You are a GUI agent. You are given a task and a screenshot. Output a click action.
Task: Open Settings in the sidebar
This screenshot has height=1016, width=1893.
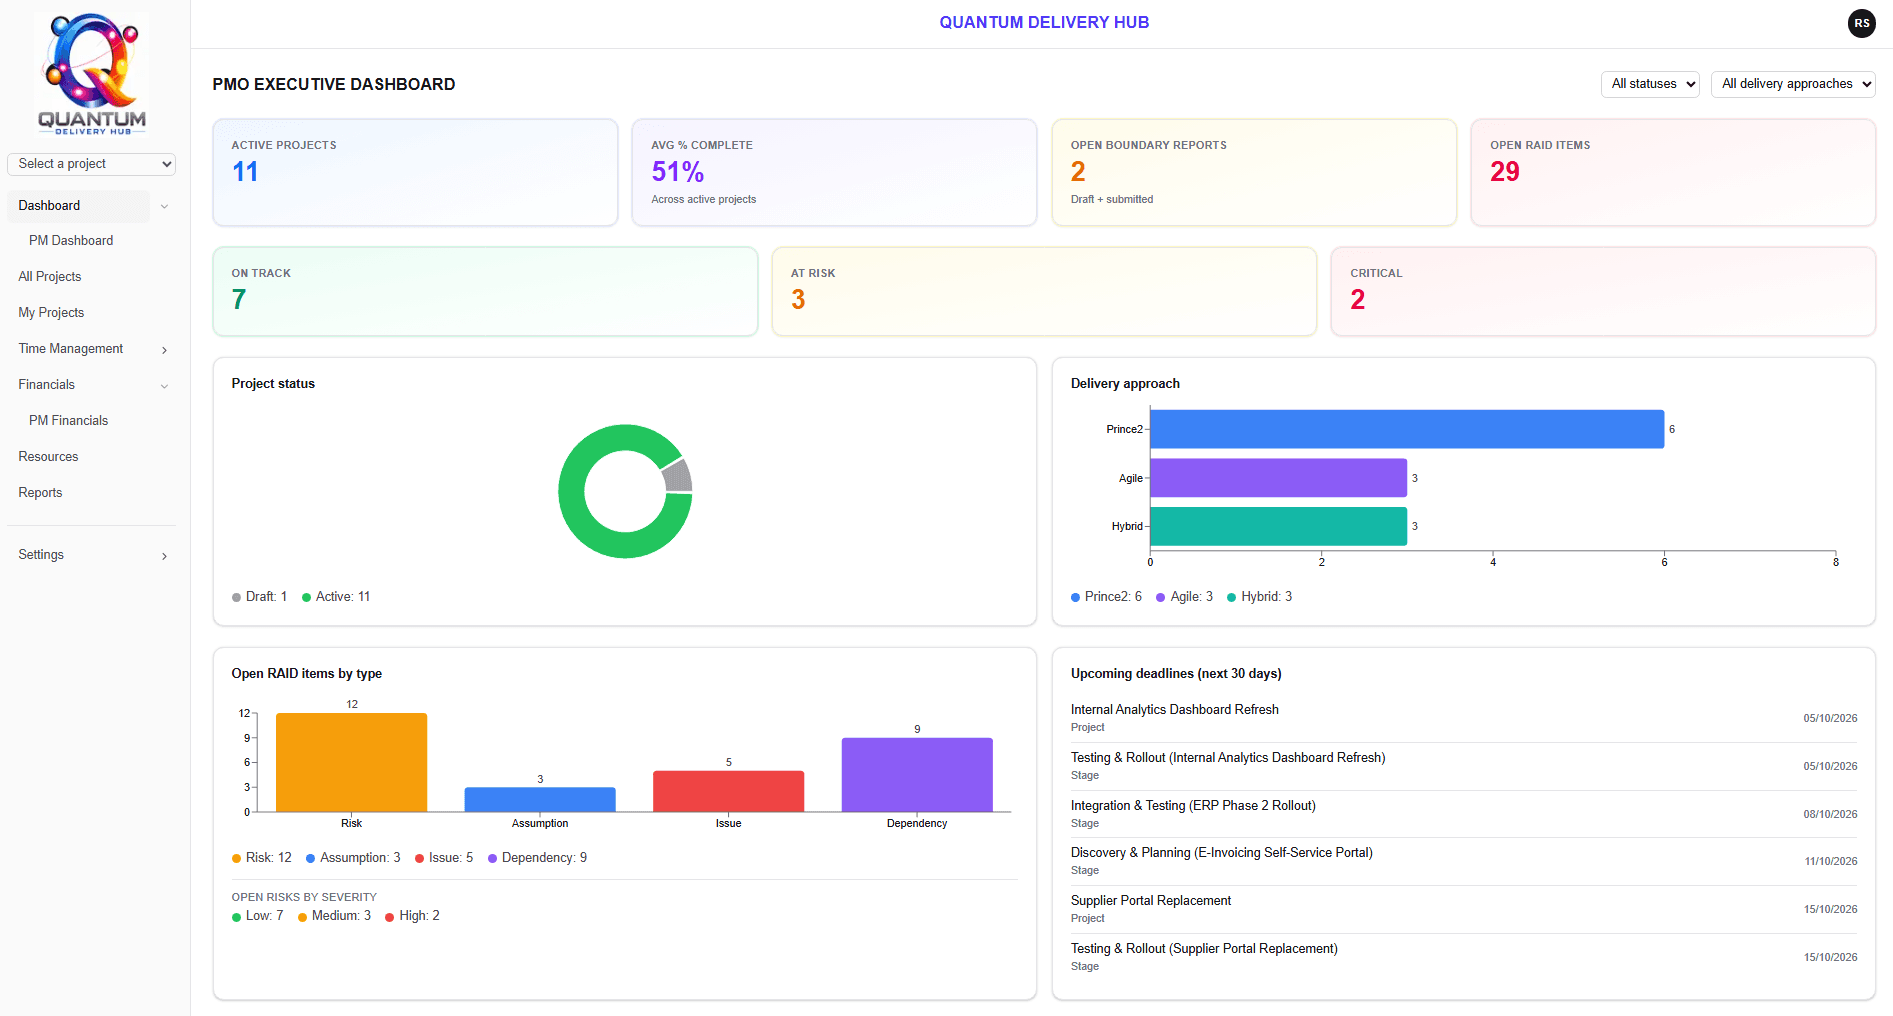pyautogui.click(x=41, y=555)
